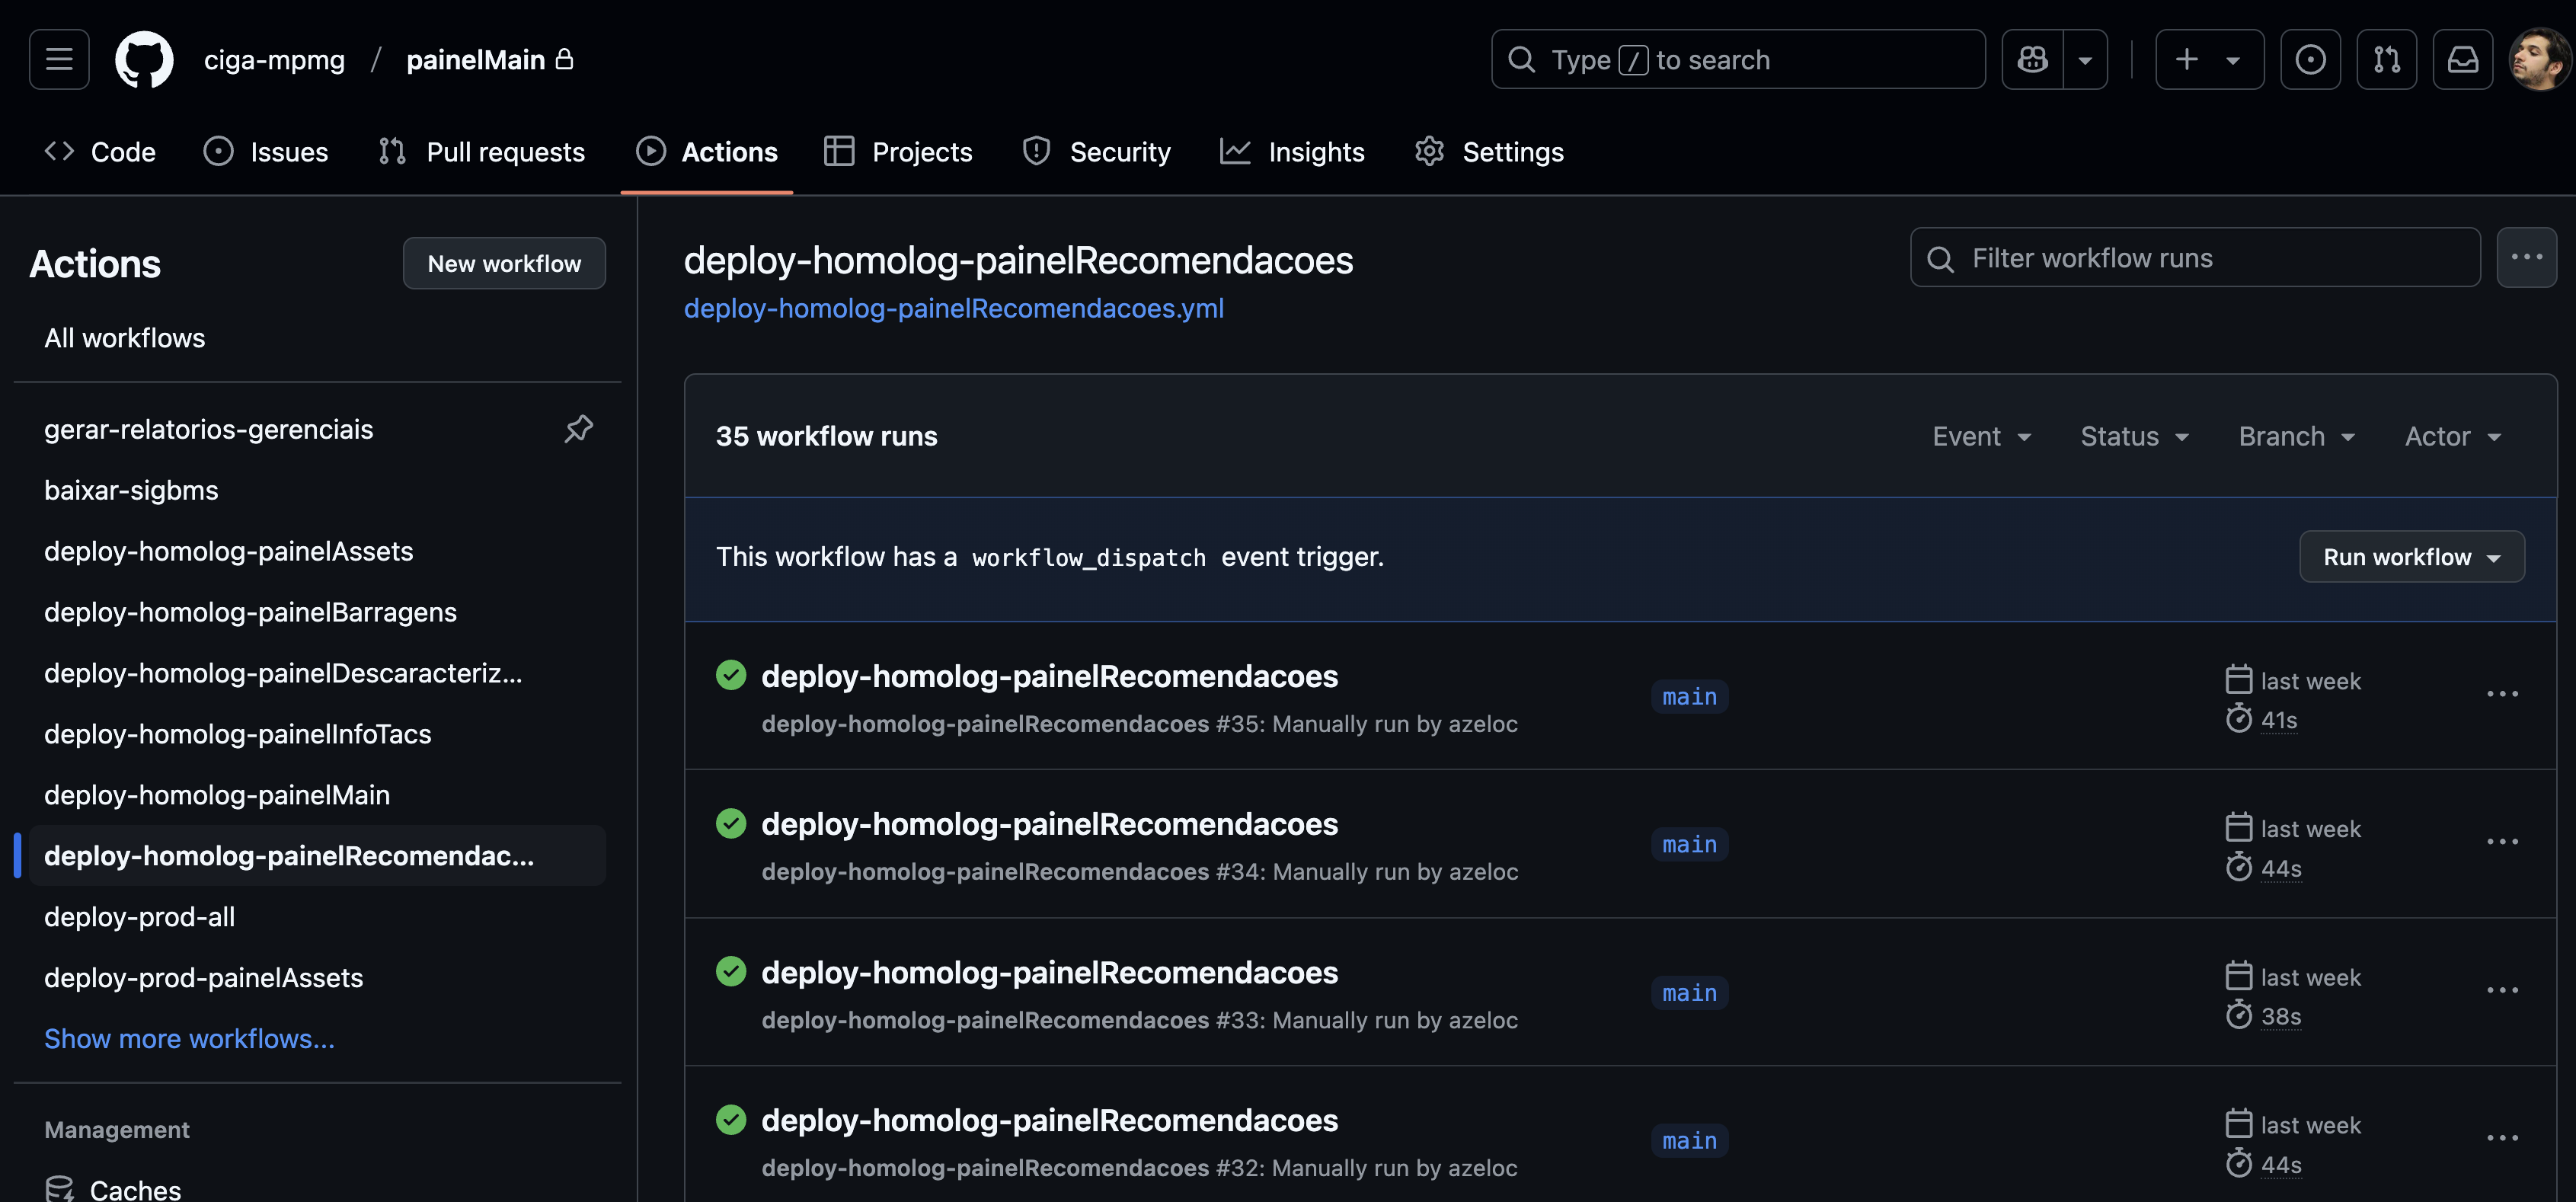
Task: Expand the Branch filter dropdown
Action: pos(2296,436)
